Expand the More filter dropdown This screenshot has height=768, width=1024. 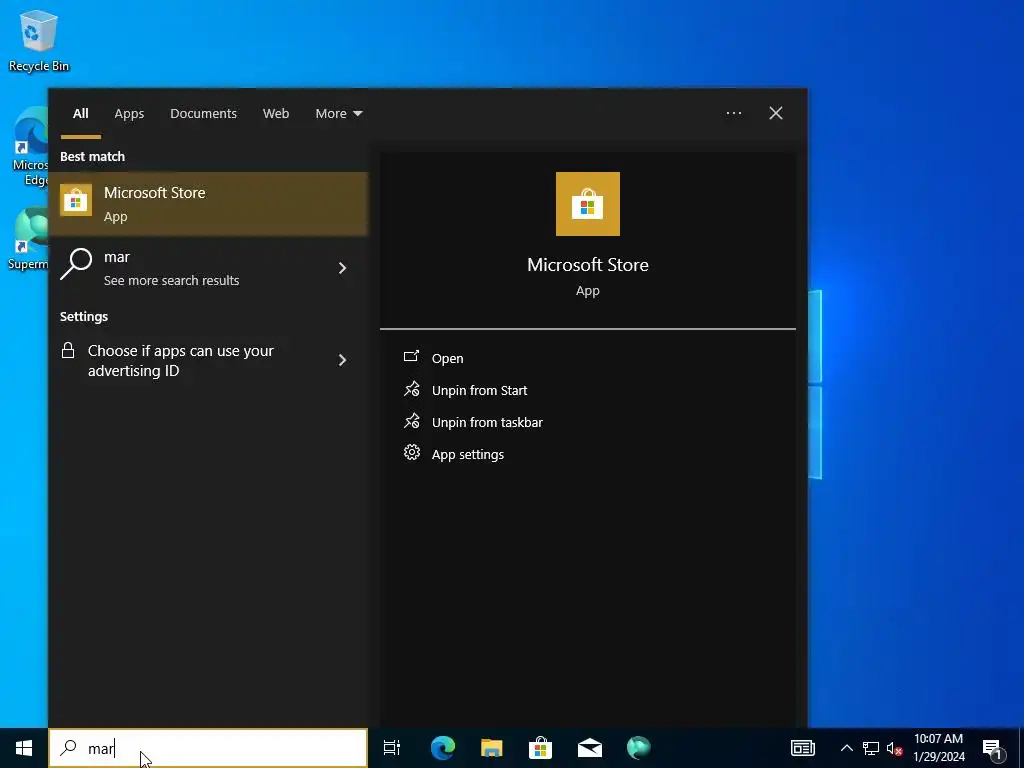click(x=338, y=114)
